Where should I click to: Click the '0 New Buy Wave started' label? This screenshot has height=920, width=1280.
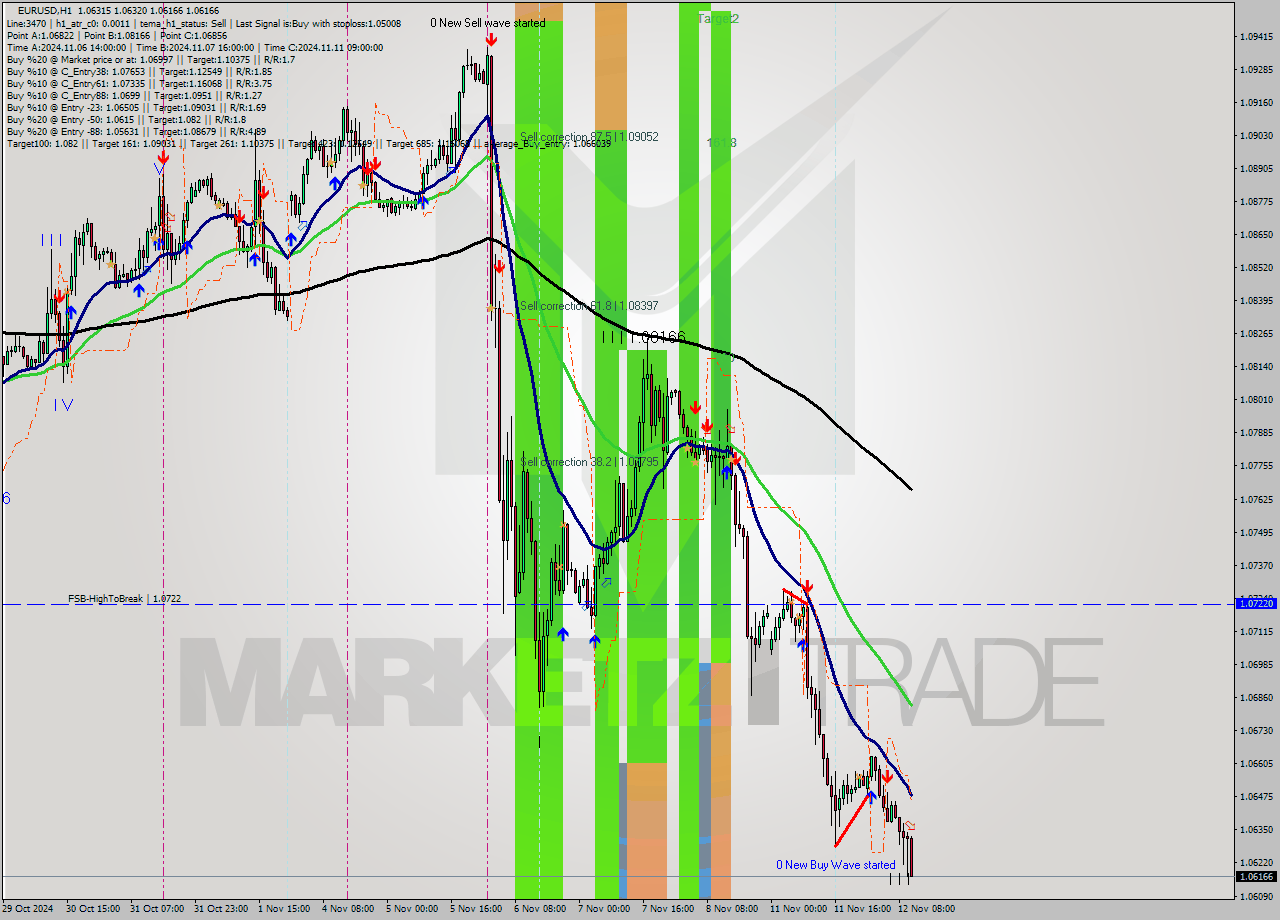pyautogui.click(x=836, y=865)
